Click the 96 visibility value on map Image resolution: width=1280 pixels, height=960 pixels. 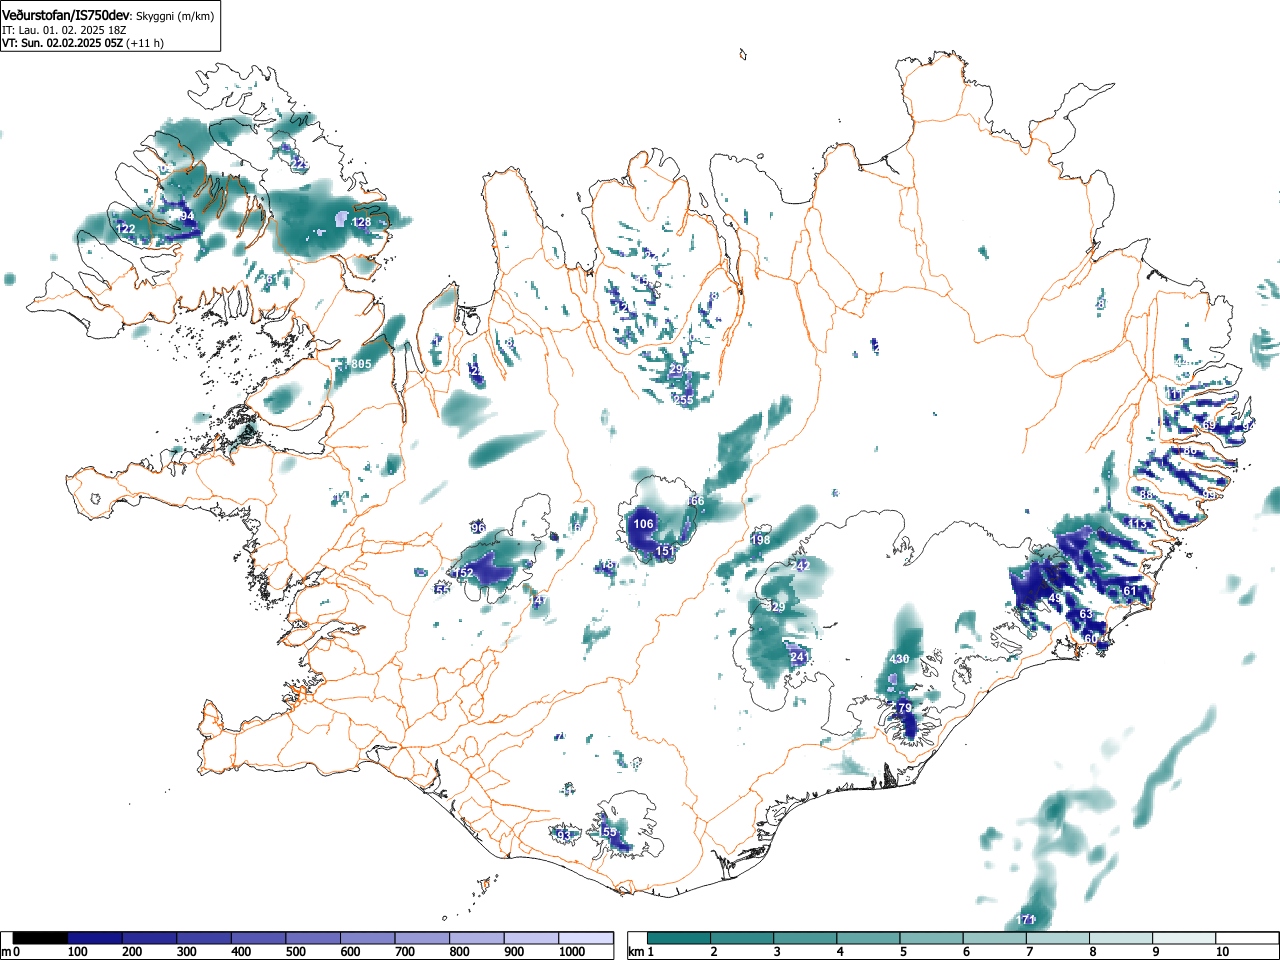(x=478, y=528)
